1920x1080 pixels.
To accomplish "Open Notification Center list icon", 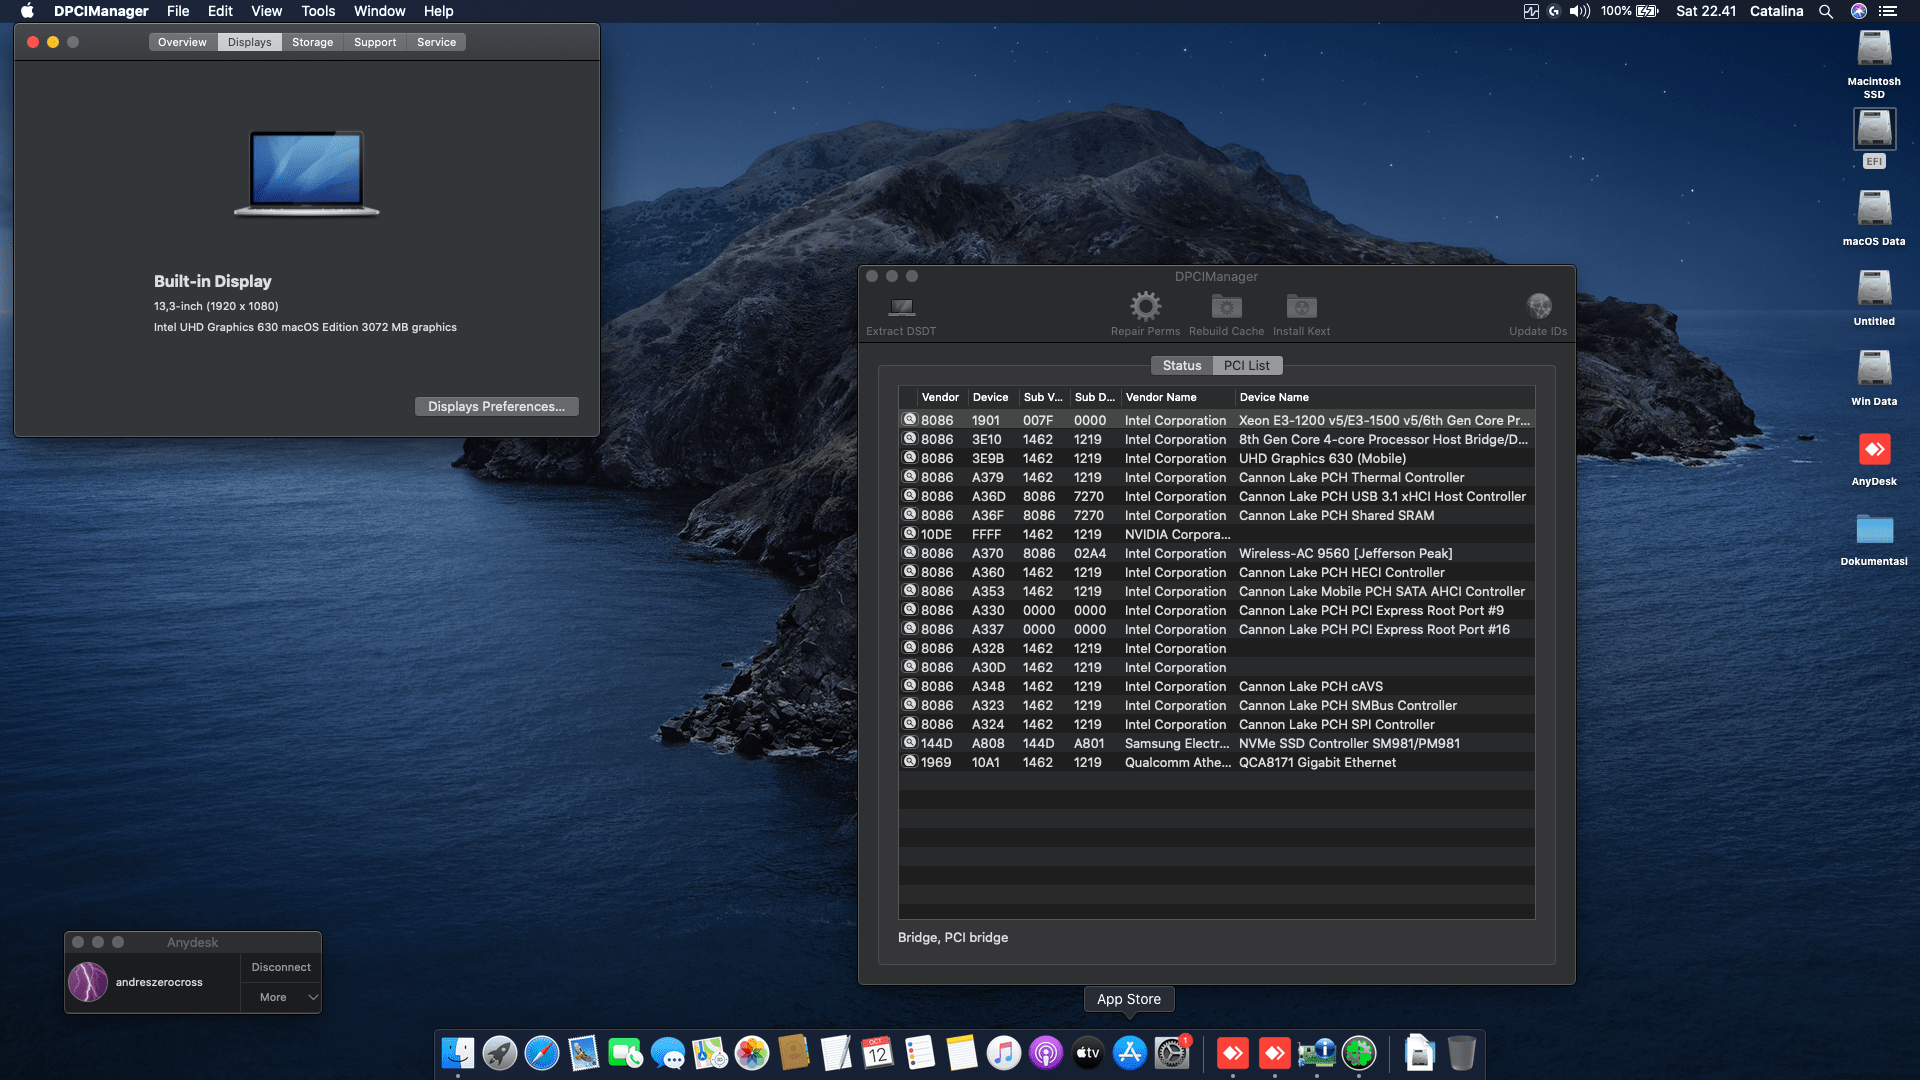I will click(1888, 11).
